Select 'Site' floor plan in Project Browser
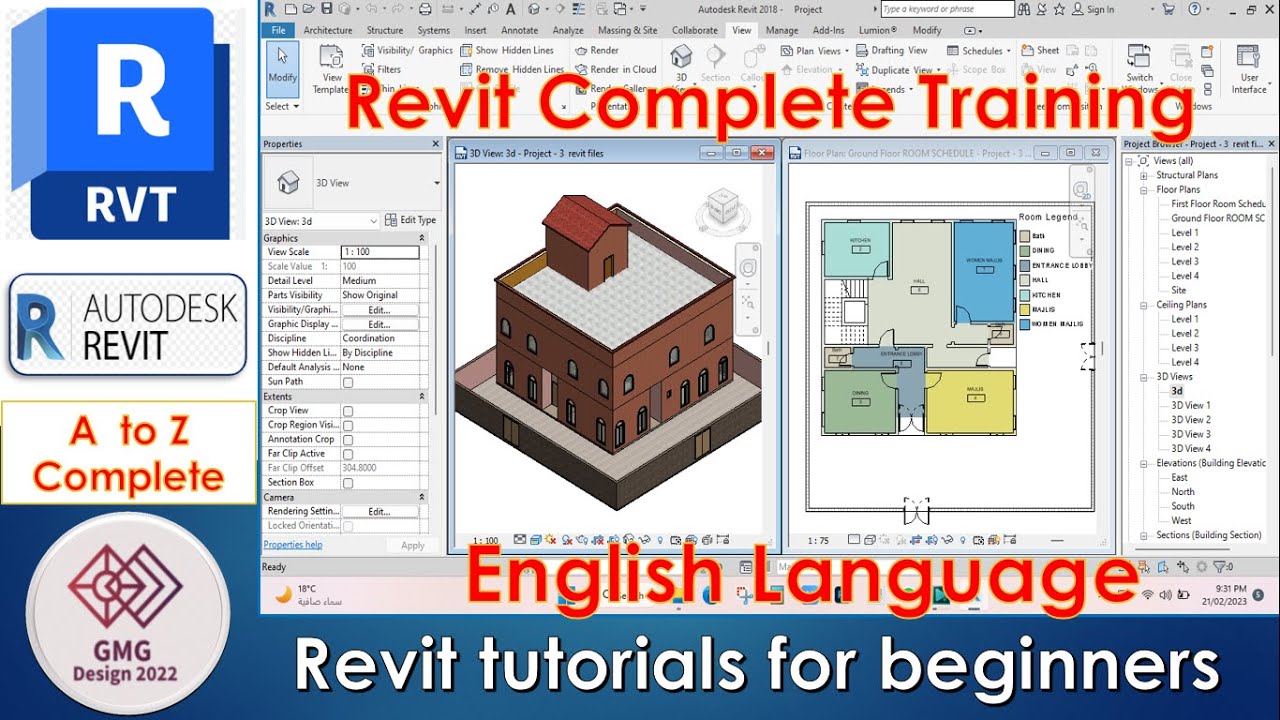 click(x=1179, y=290)
